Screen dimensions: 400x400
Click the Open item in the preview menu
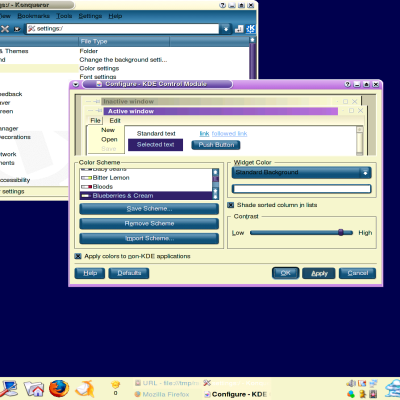point(109,140)
